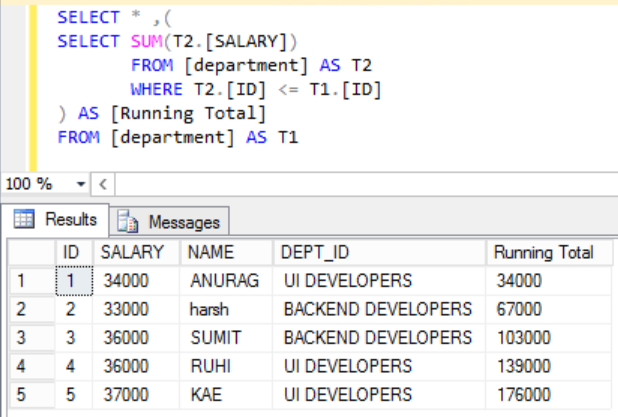Image resolution: width=618 pixels, height=417 pixels.
Task: Select row header number 2
Action: tap(32, 309)
